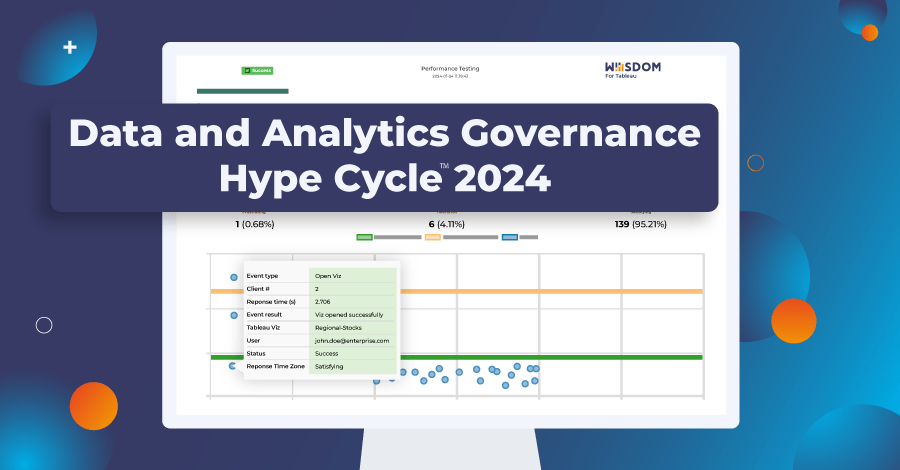900x470 pixels.
Task: Select the Satisfying value in tooltip
Action: point(329,366)
